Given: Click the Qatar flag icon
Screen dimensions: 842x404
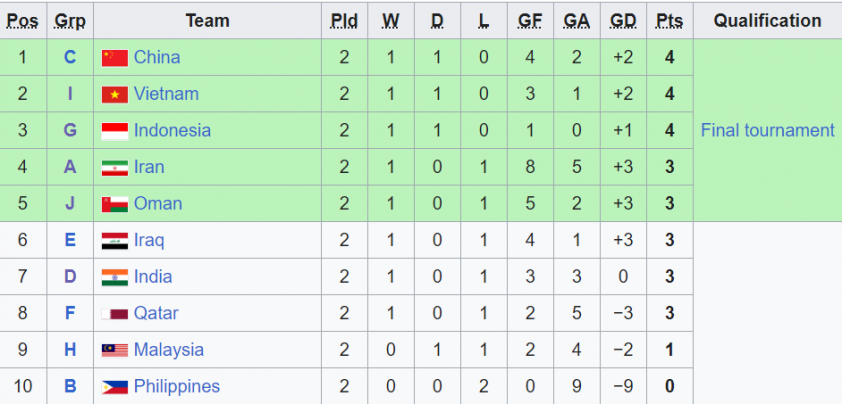Looking at the screenshot, I should click(x=115, y=314).
